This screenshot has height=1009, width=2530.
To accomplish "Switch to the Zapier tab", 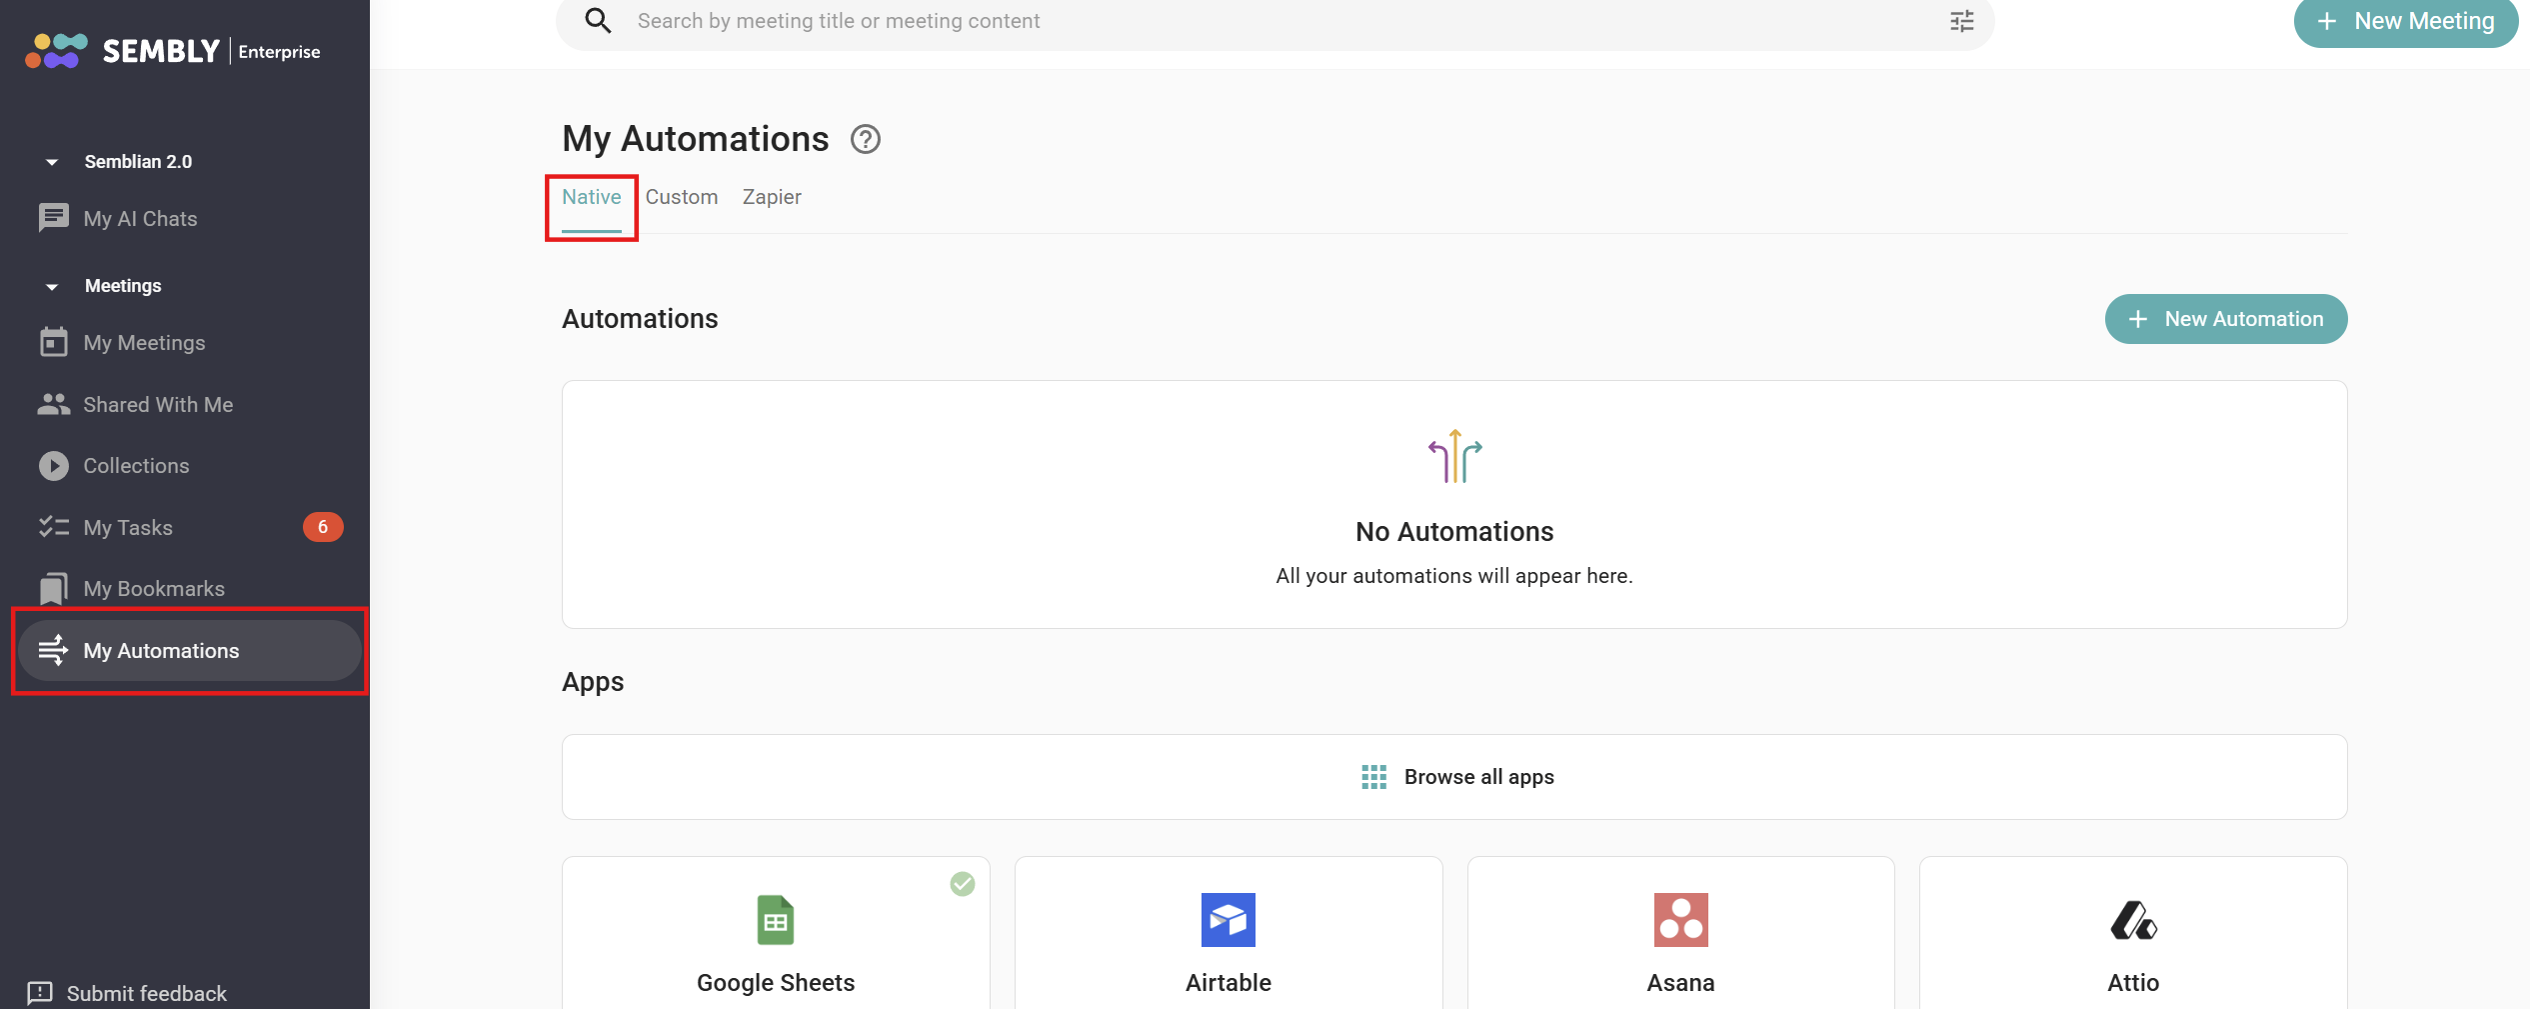I will click(x=770, y=197).
